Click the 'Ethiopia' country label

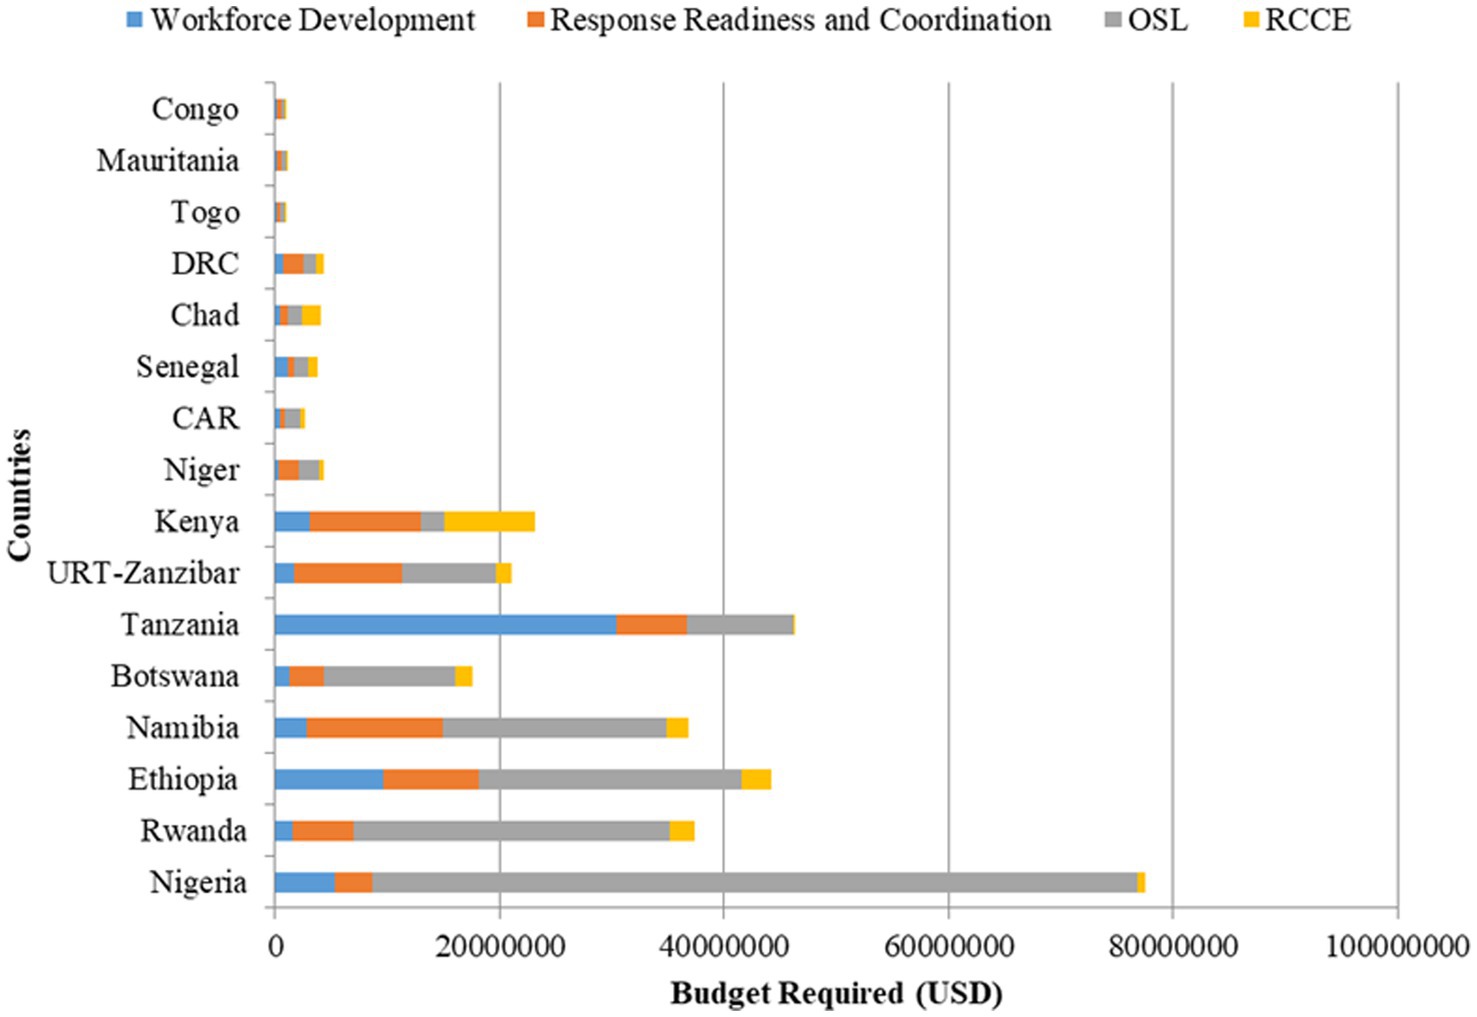pyautogui.click(x=183, y=780)
